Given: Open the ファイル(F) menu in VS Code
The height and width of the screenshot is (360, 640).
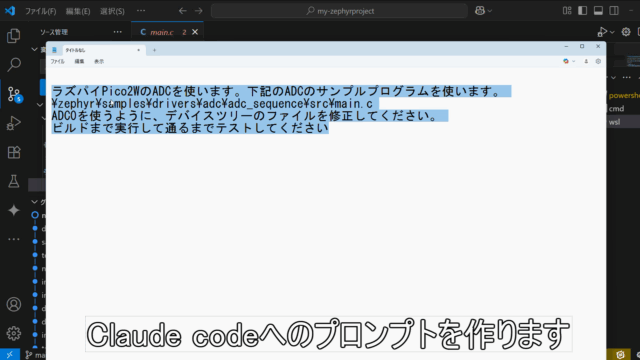Looking at the screenshot, I should point(40,11).
